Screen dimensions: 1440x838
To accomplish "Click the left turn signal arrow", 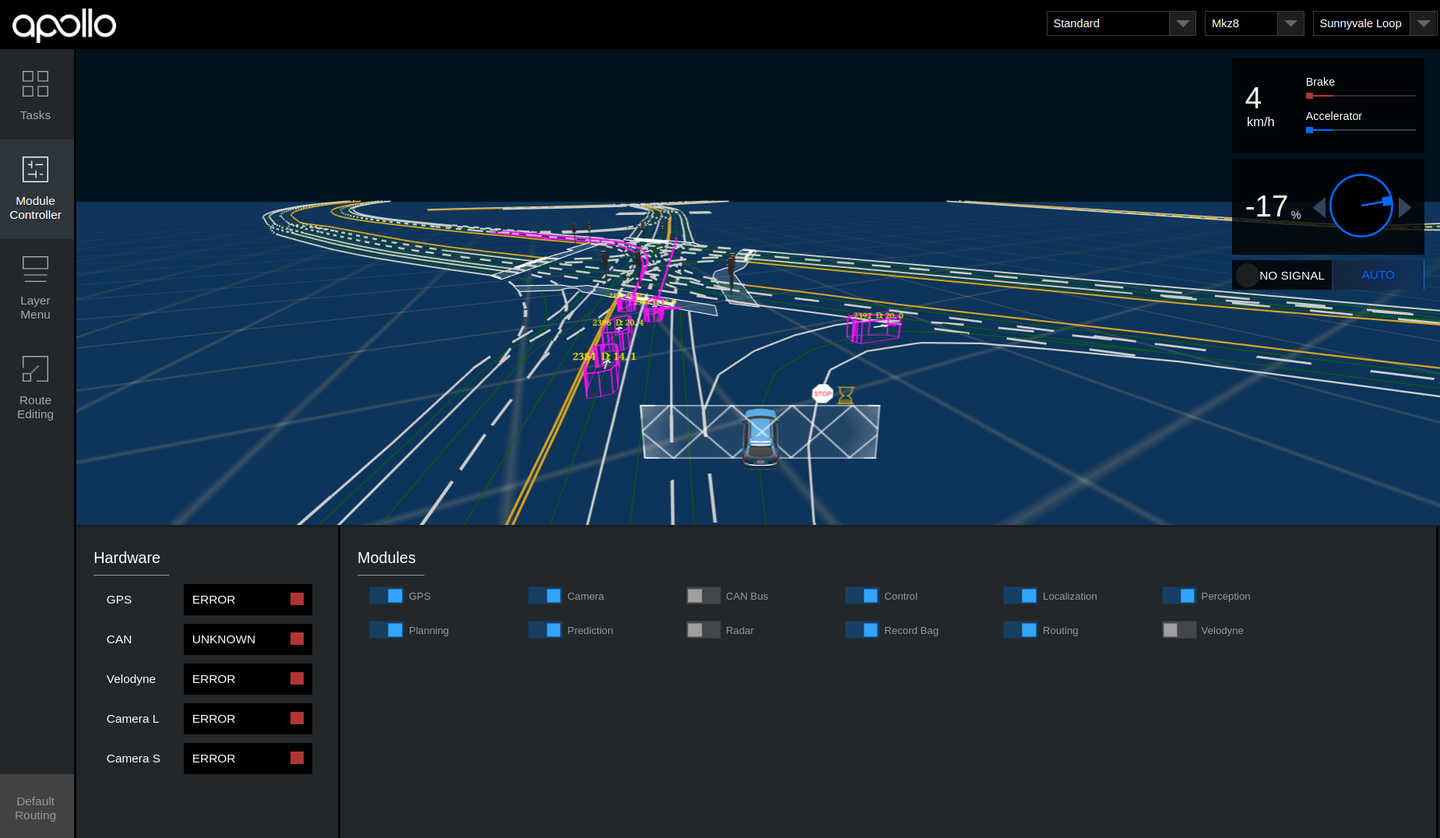I will coord(1319,207).
